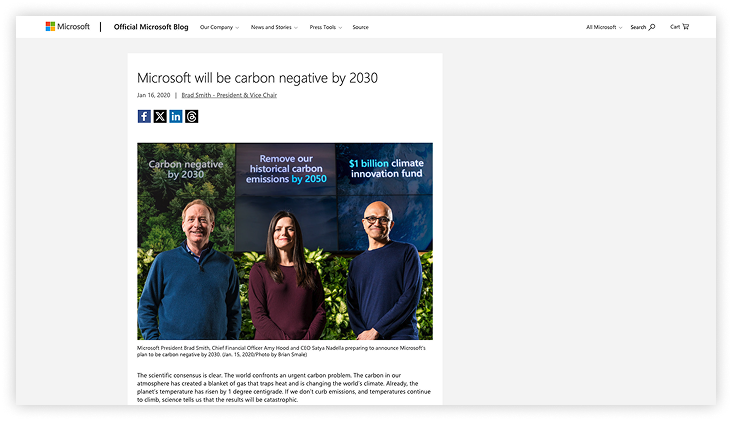The width and height of the screenshot is (732, 421).
Task: Share article on LinkedIn
Action: coord(176,116)
